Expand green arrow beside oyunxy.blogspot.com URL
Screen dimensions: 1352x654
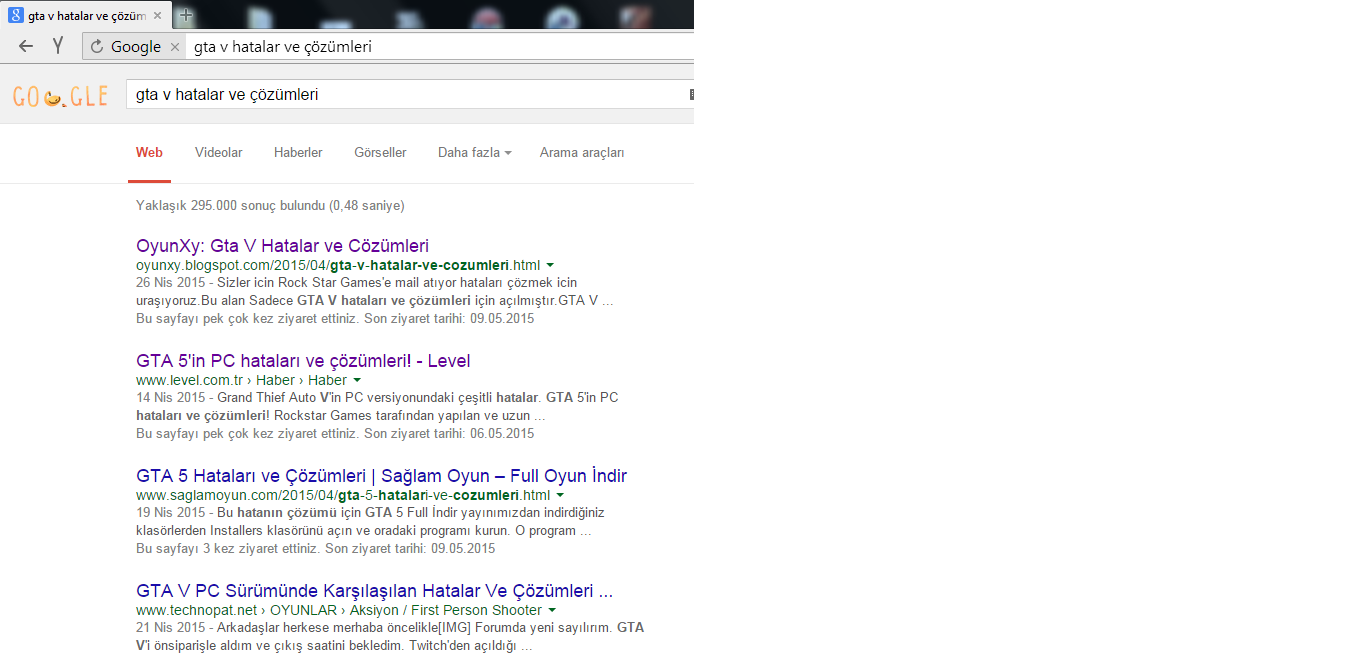[x=550, y=265]
